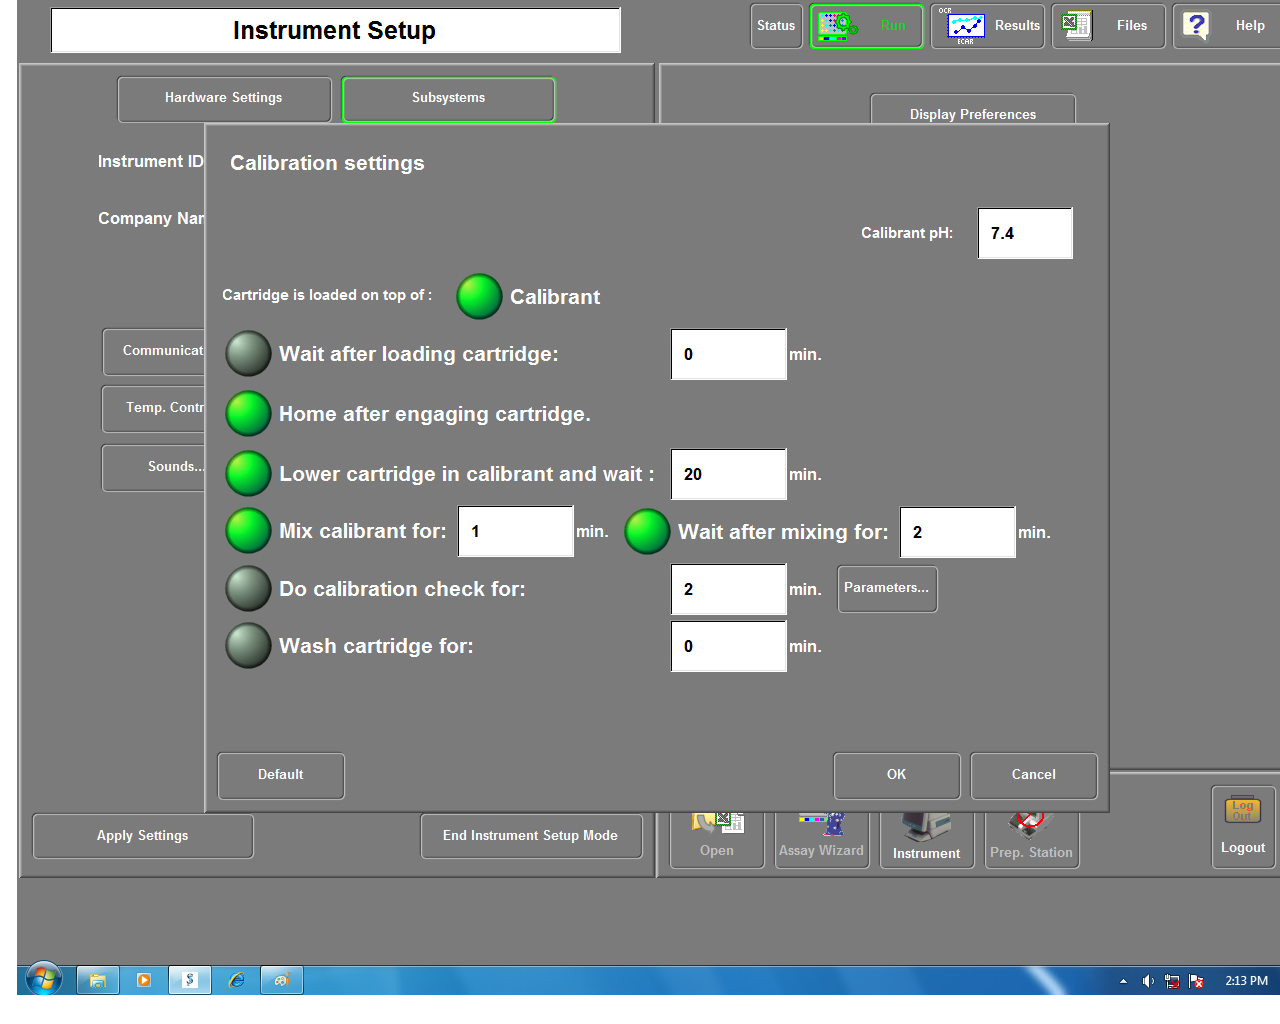Click the Action Center flag tray icon
The height and width of the screenshot is (1024, 1280).
point(1196,981)
